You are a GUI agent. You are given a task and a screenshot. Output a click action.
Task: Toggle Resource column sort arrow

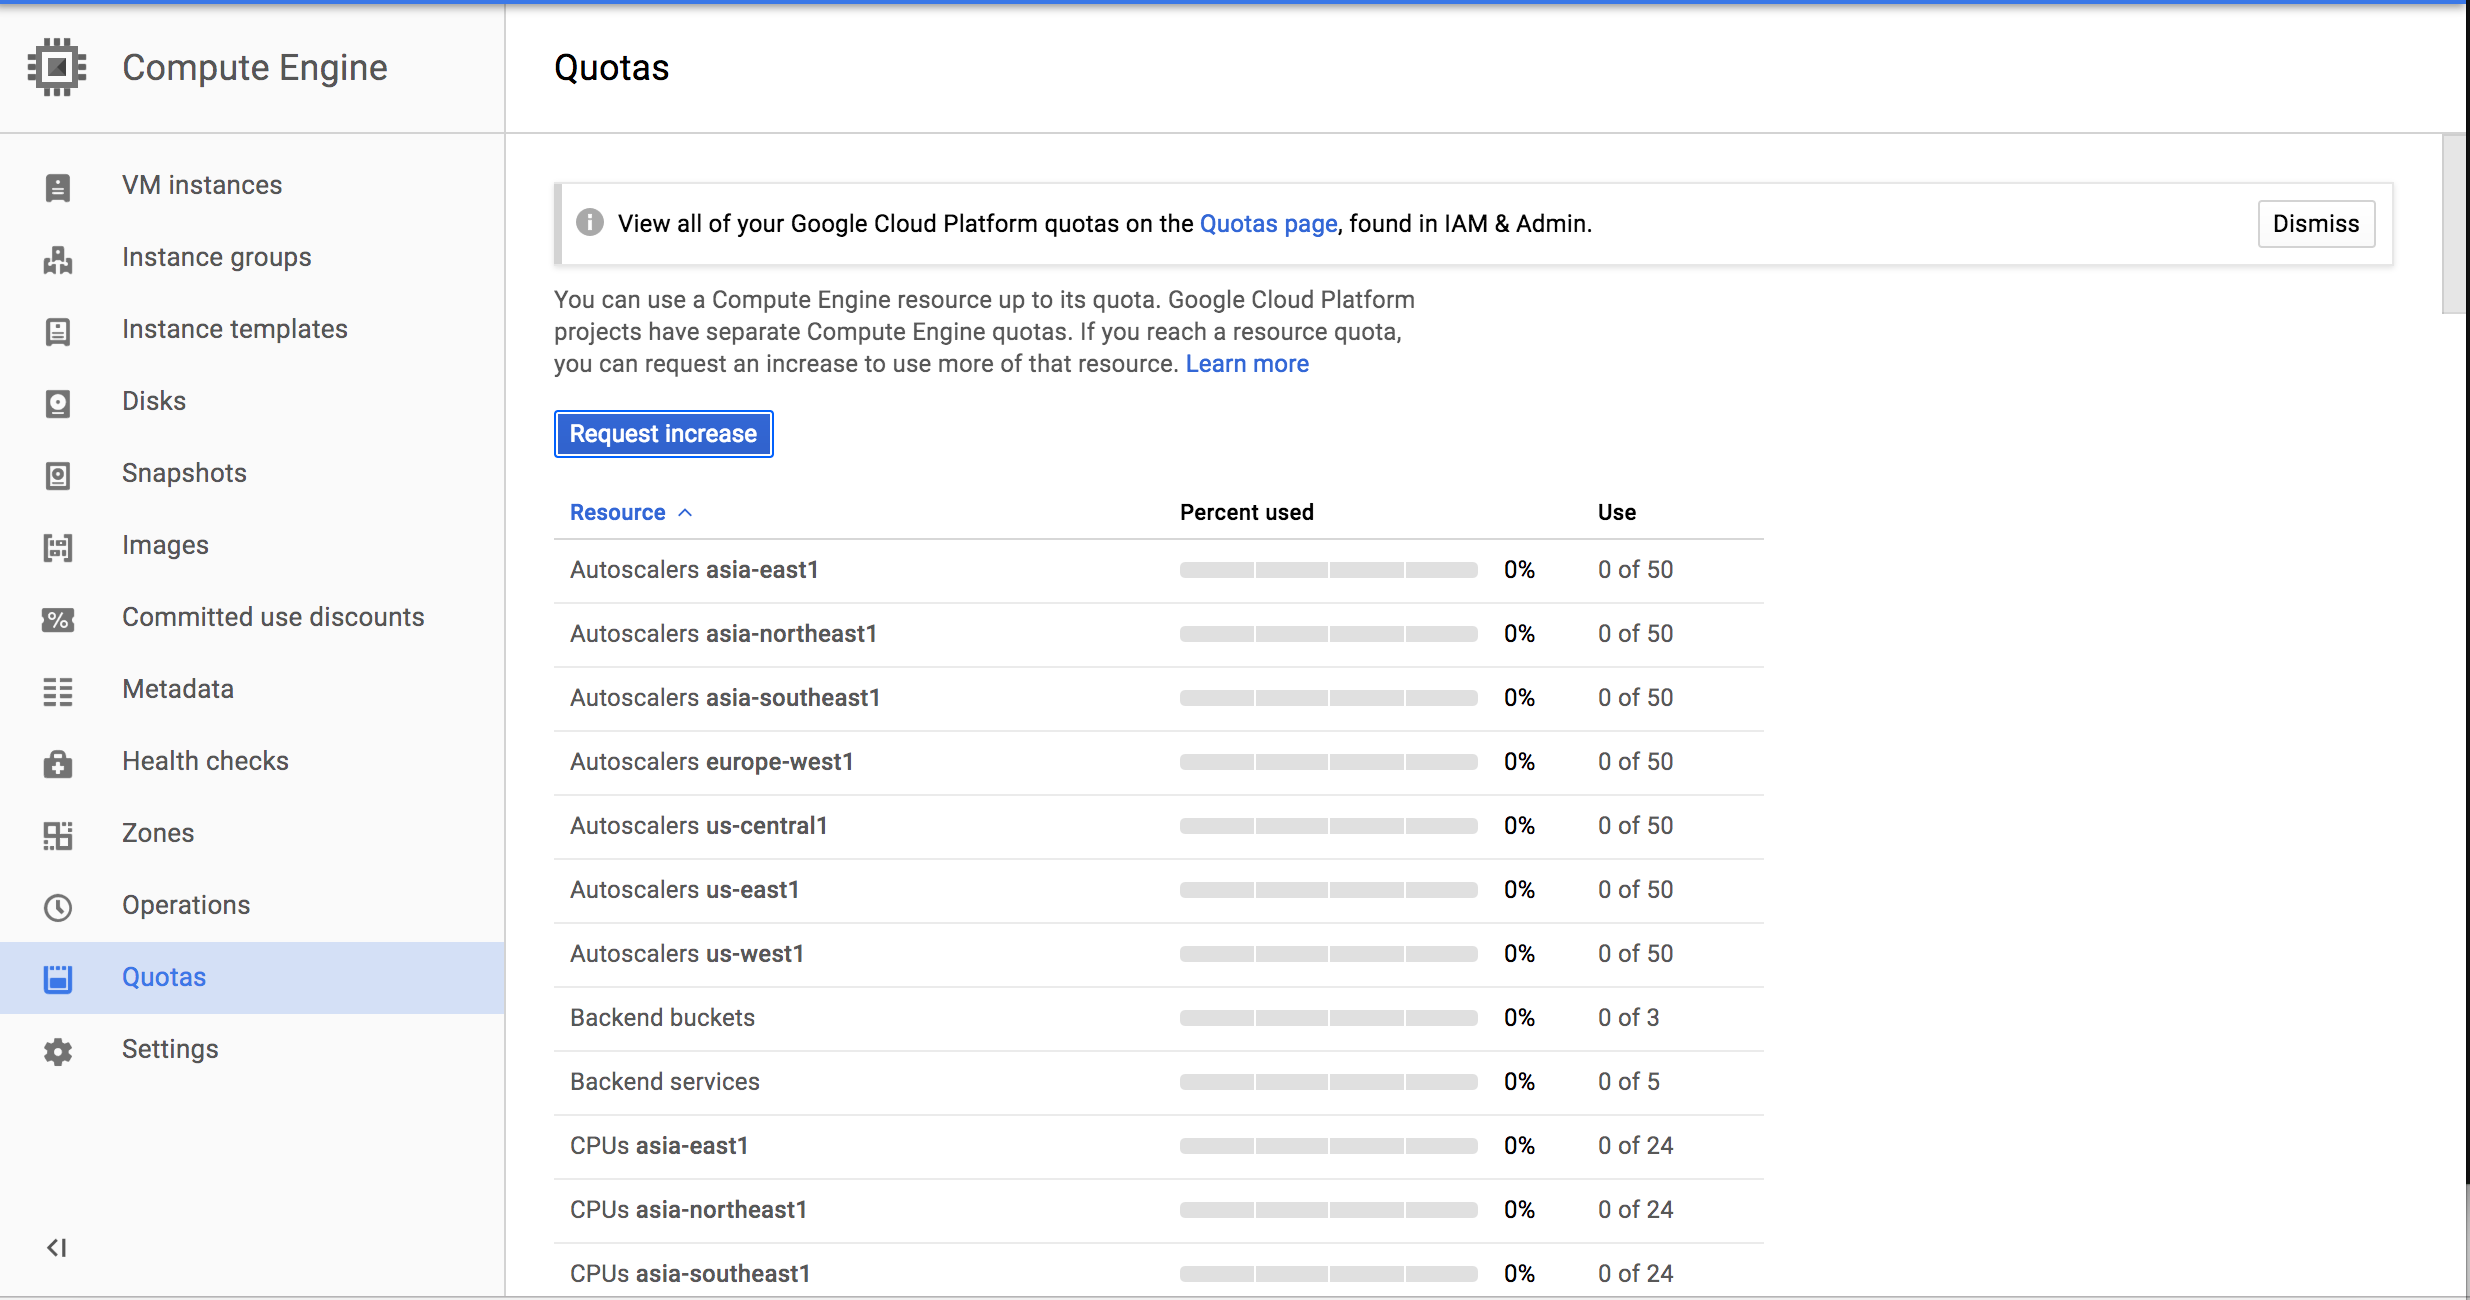[x=685, y=512]
